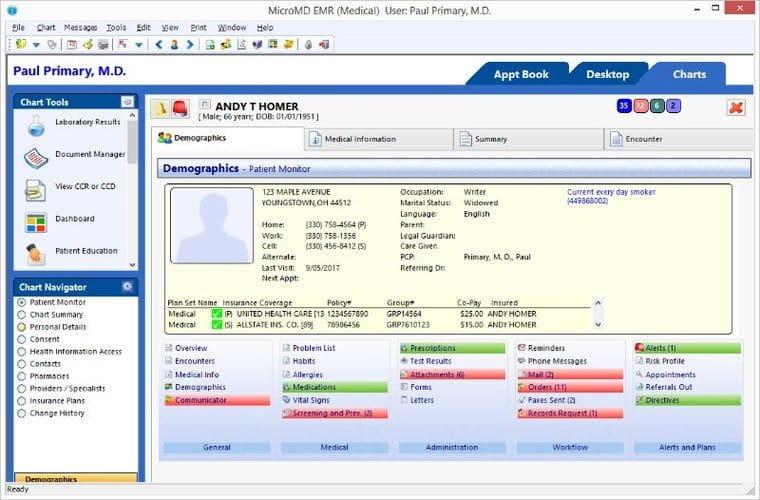Click the Chart Tools header options icon
Viewport: 760px width, 500px height.
pyautogui.click(x=127, y=102)
